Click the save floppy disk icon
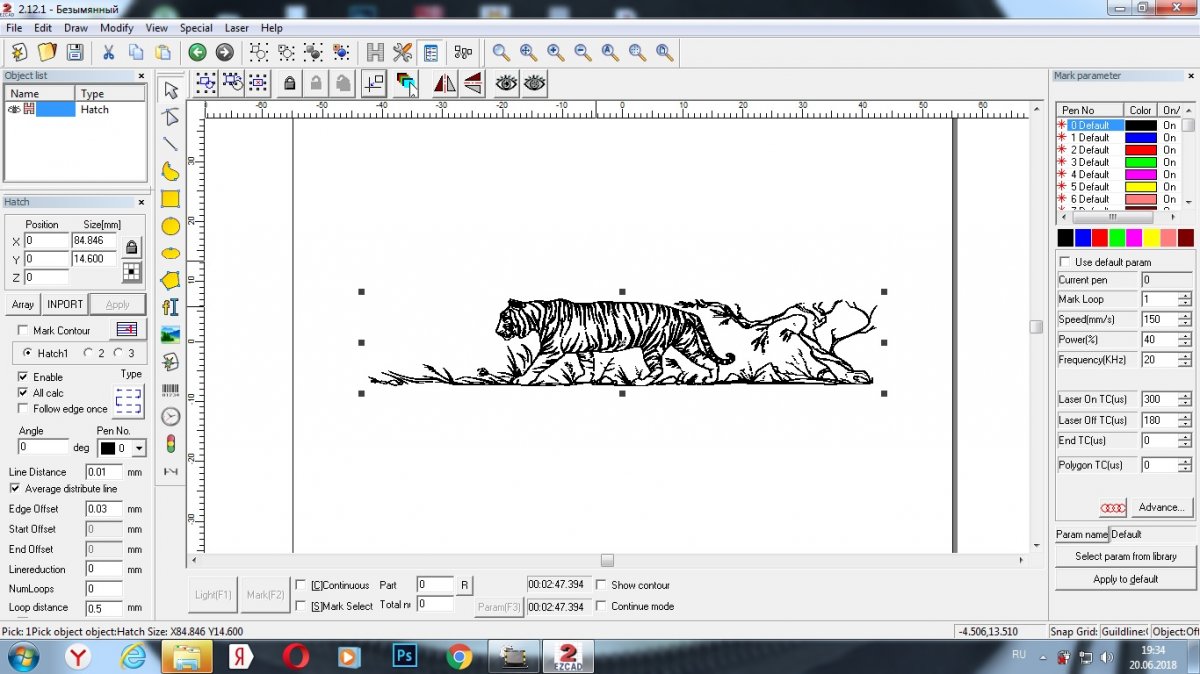Screen dimensions: 1200x674 click(74, 52)
